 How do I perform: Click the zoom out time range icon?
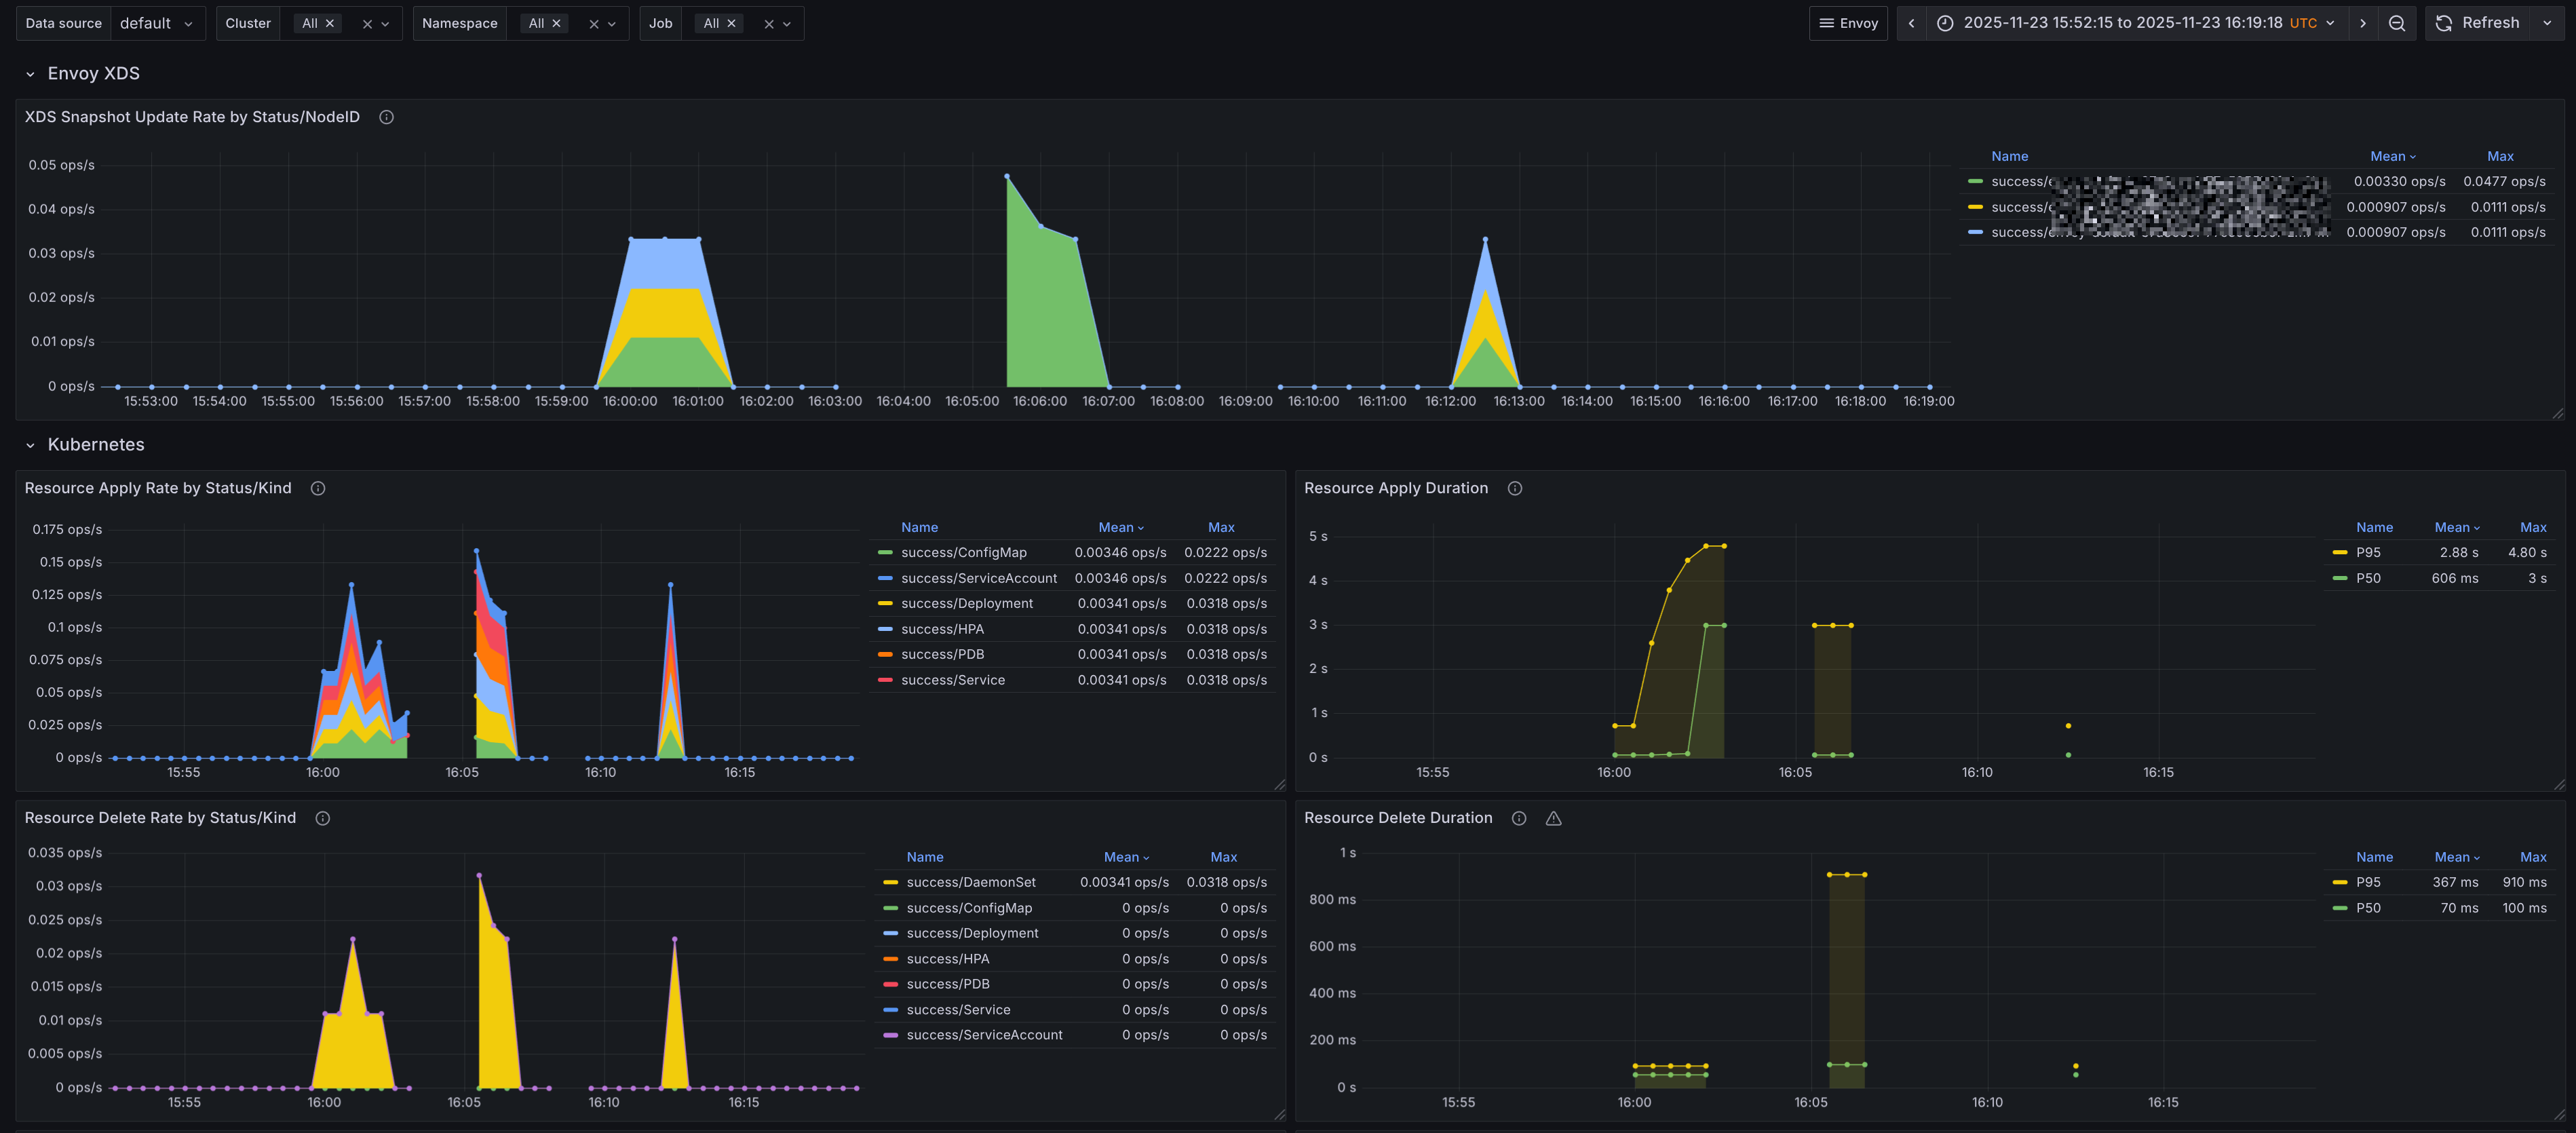click(x=2397, y=23)
